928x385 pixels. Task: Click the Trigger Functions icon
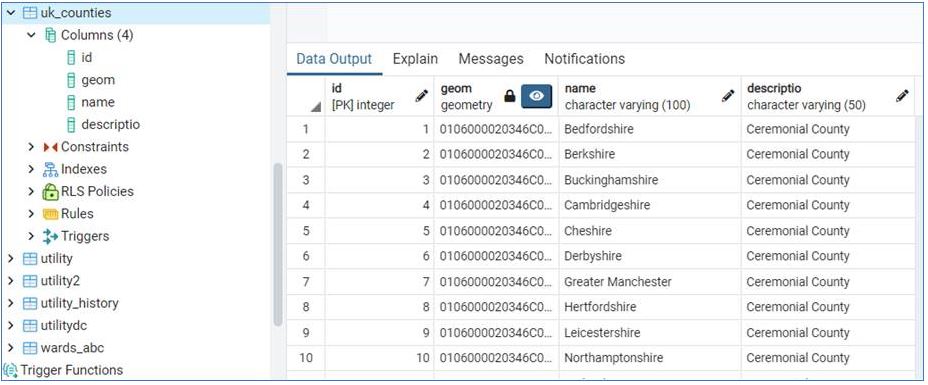11,370
